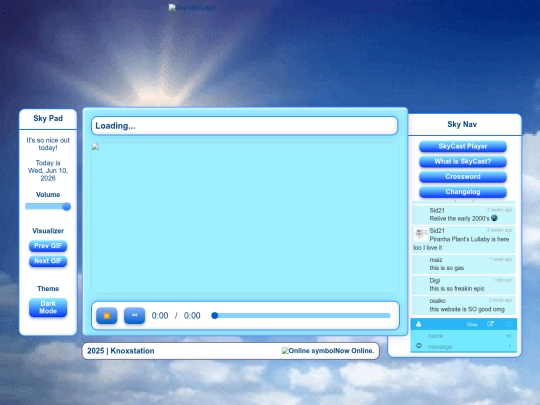This screenshot has height=405, width=540.
Task: Click "this is so freakin epic" message
Action: (457, 289)
